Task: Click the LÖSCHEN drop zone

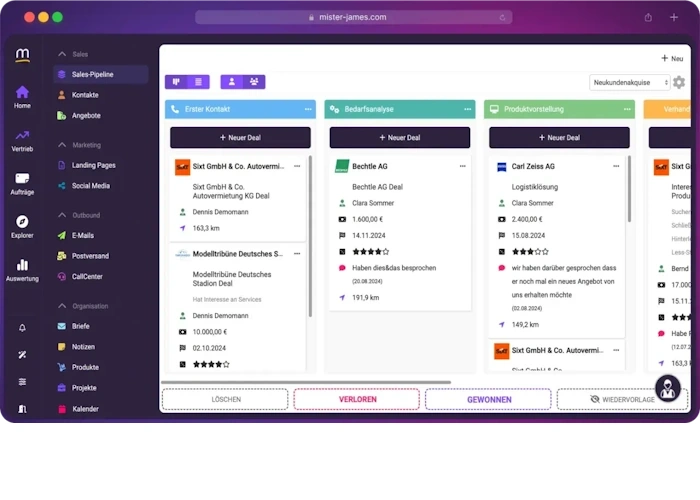Action: [x=225, y=400]
